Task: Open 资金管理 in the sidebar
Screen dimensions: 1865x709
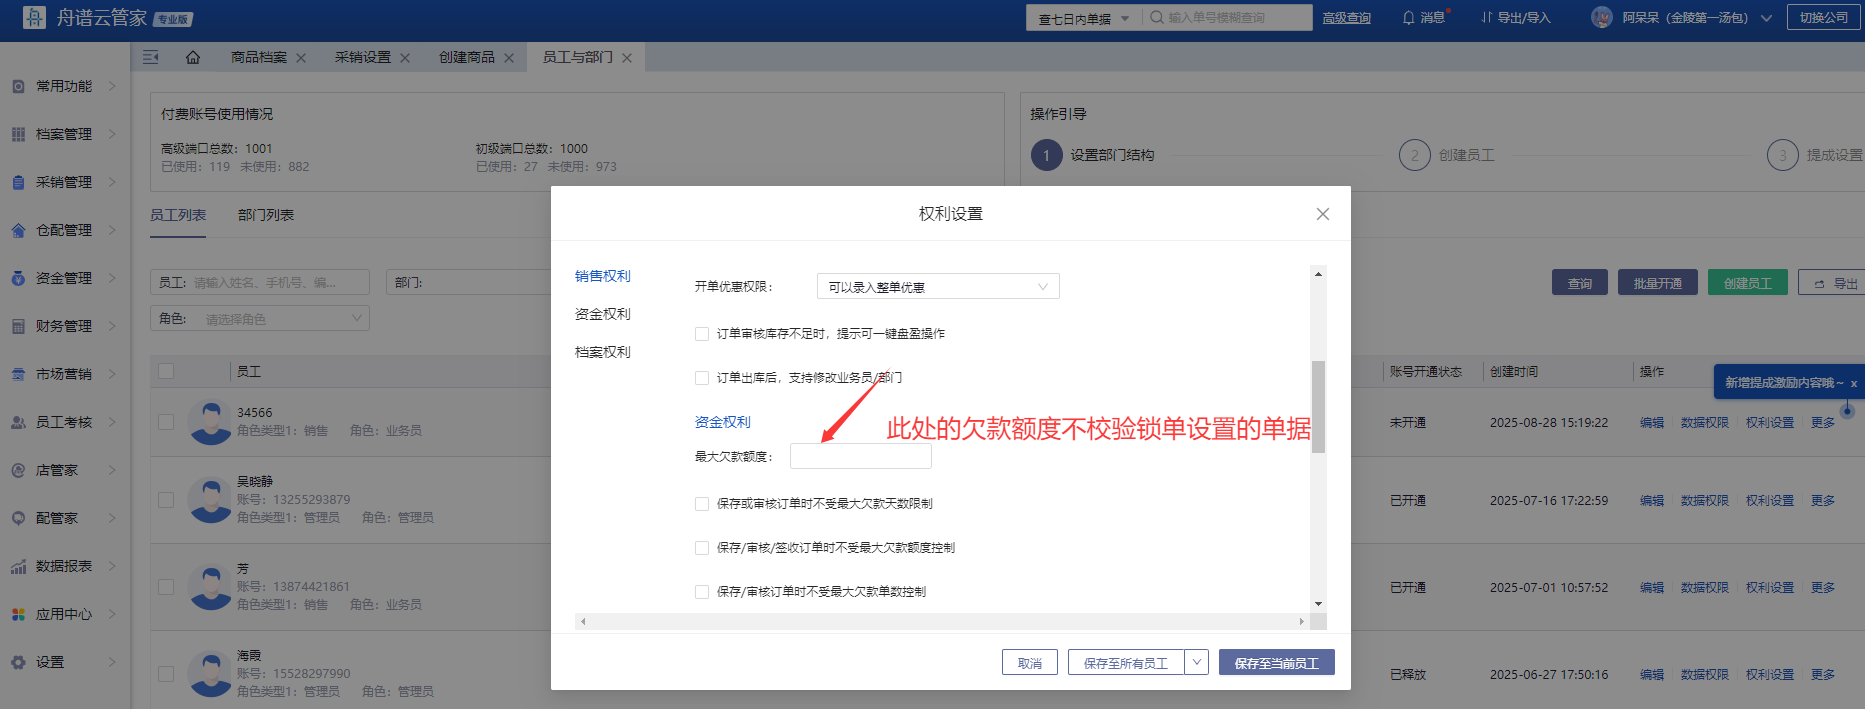Action: click(64, 278)
